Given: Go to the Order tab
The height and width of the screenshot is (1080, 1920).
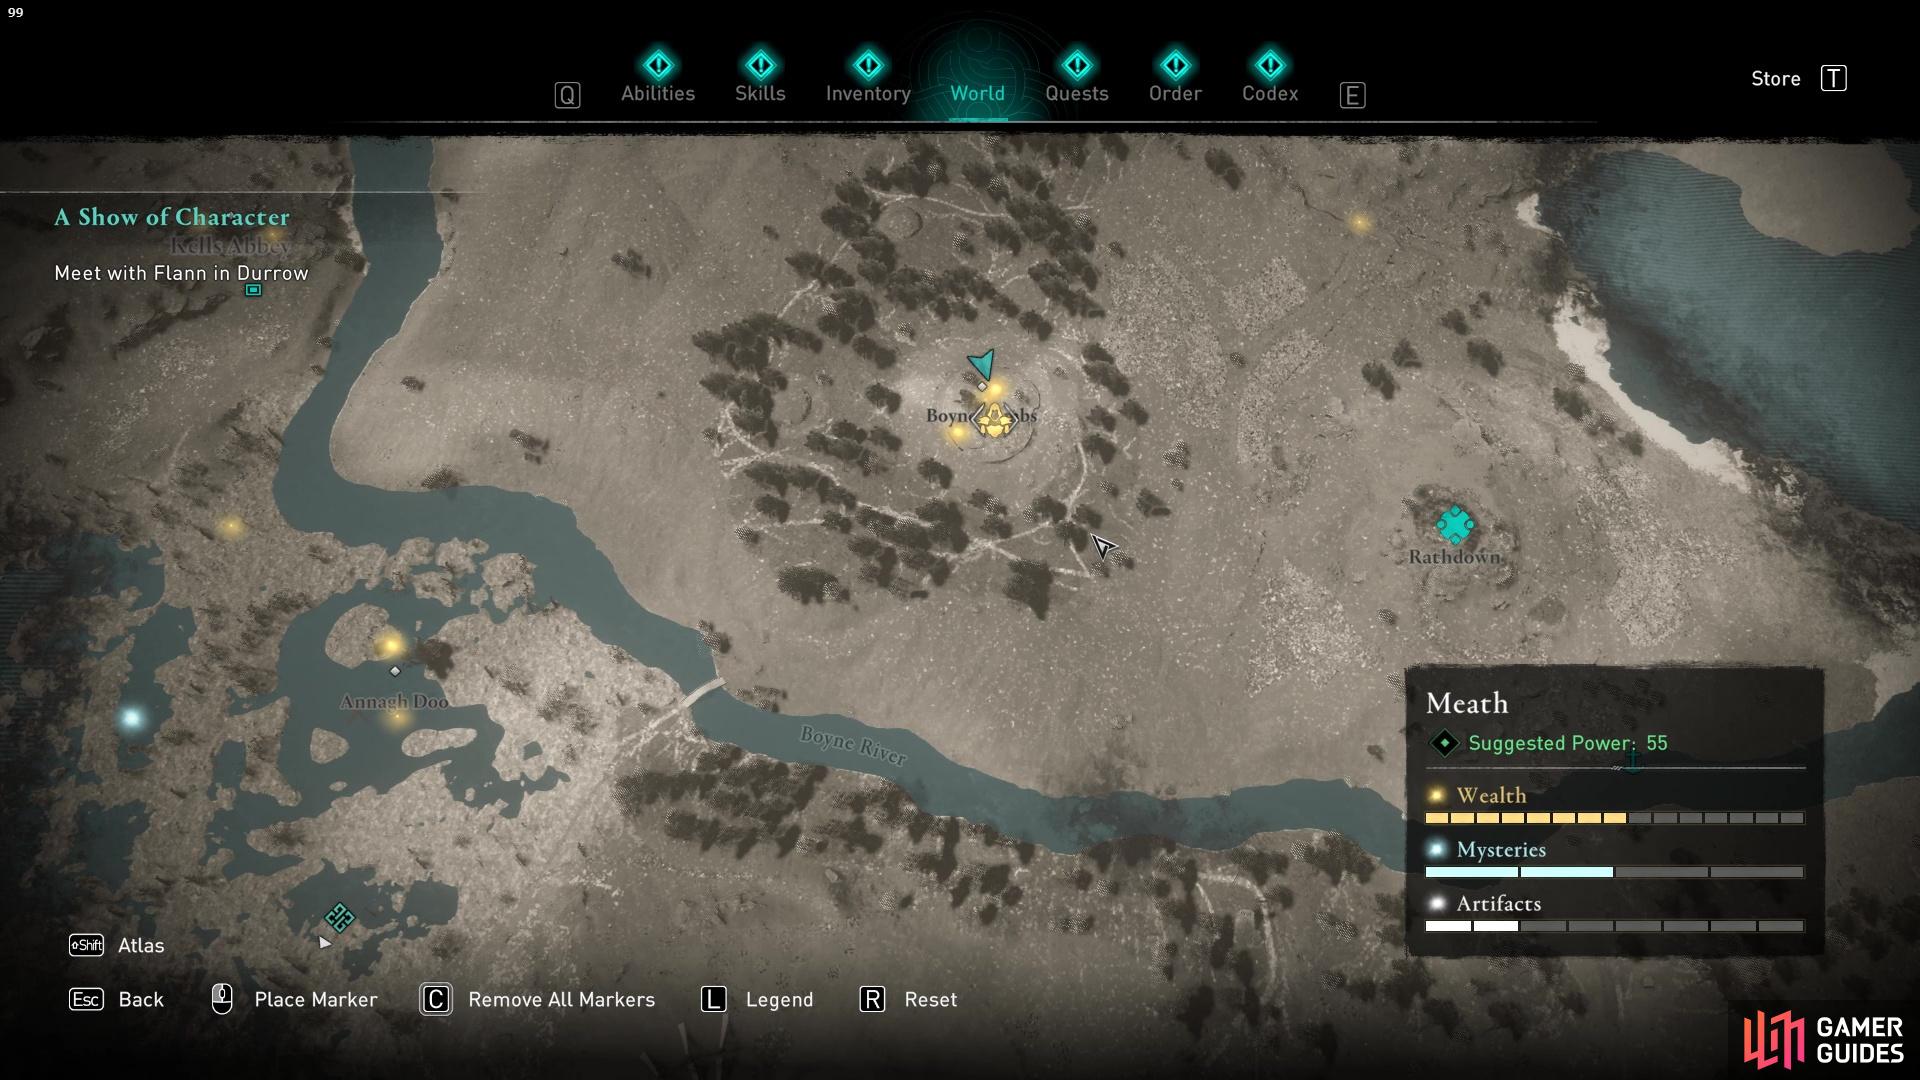Looking at the screenshot, I should pos(1175,93).
